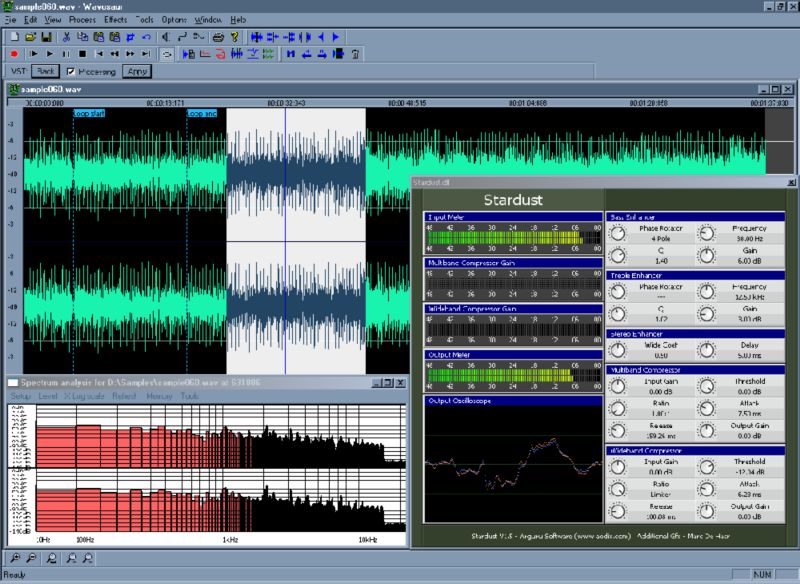Open Setup menu in Spectrum analysis
Screen dimensions: 800x584
[21, 396]
